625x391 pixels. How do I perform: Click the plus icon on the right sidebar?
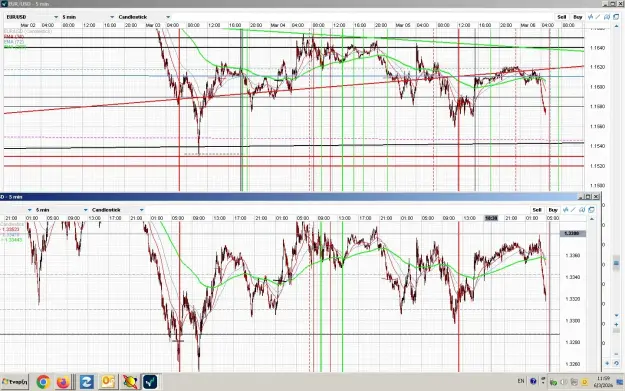point(616,325)
